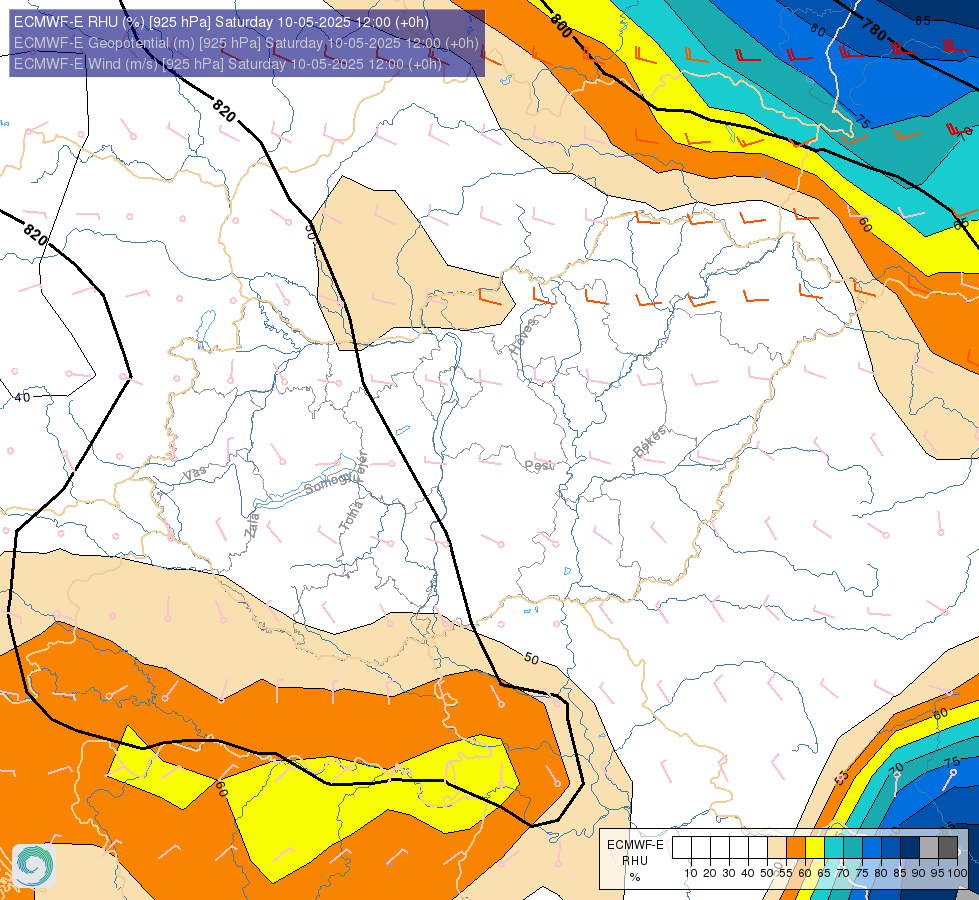The height and width of the screenshot is (900, 979).
Task: Click the 'Békés' county label
Action: coord(650,442)
